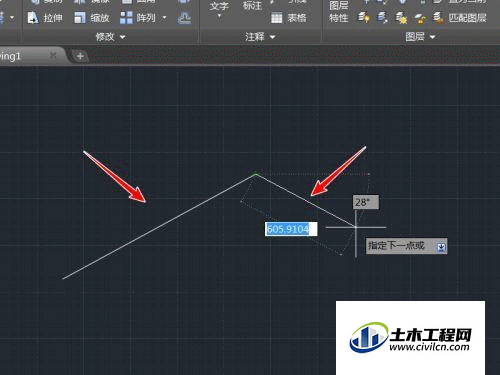500x375 pixels.
Task: Open the dropdown arrow at far left of ribbon
Action: point(12,17)
